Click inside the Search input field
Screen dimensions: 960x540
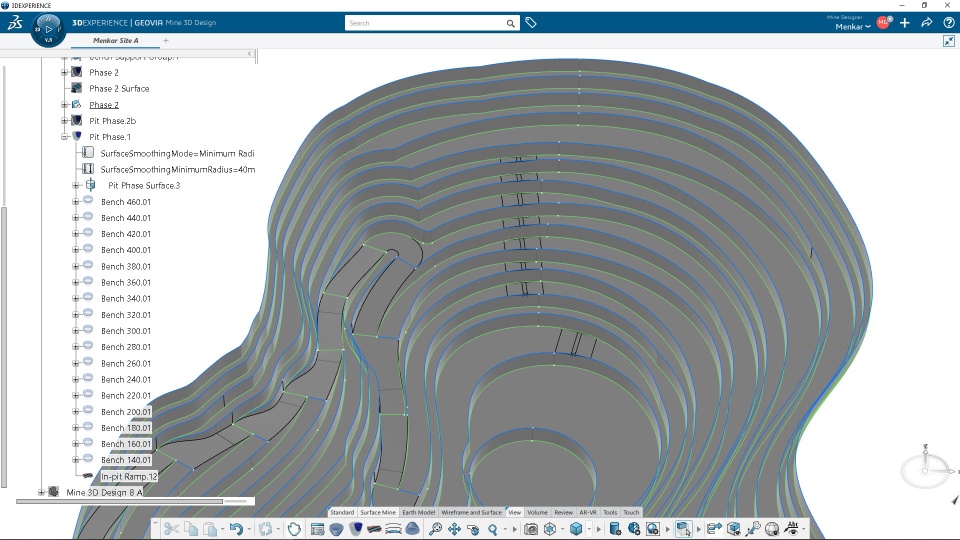(425, 23)
